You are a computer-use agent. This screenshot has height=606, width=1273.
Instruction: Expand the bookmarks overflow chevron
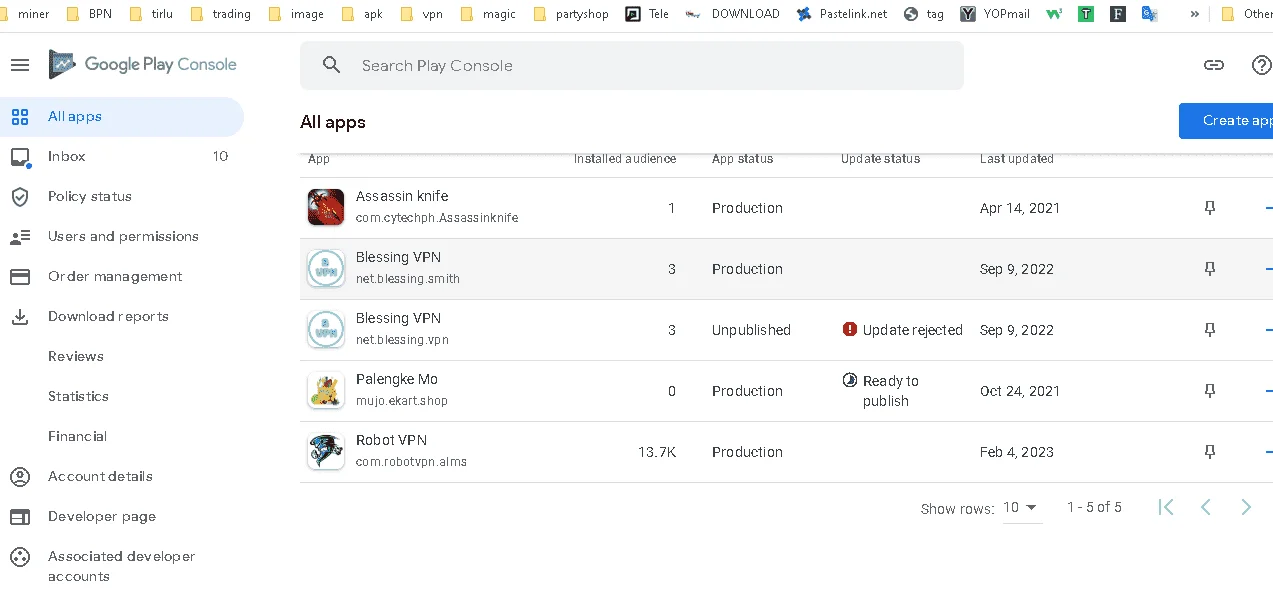1195,14
